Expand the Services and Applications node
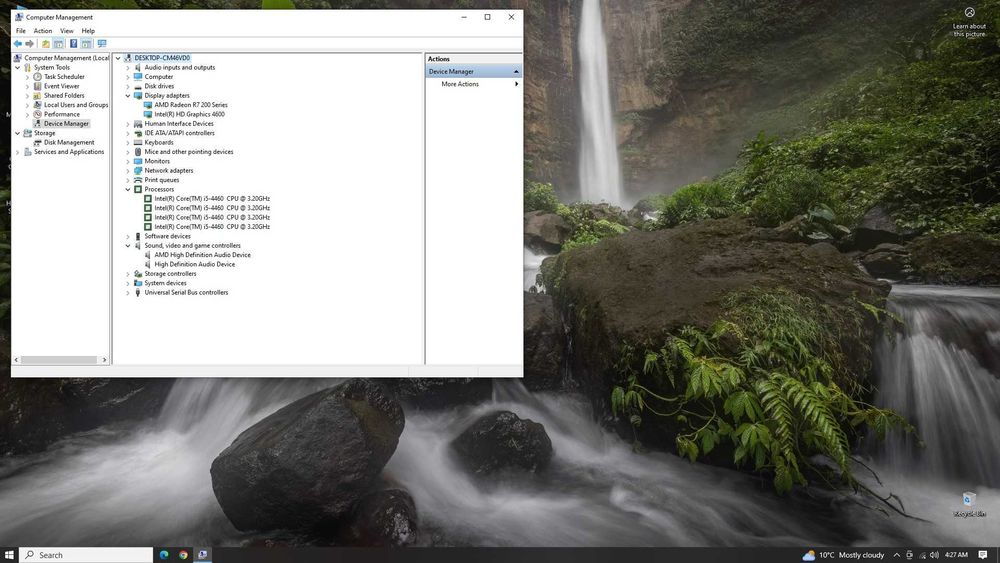Screen dimensions: 1000x563 (x=17, y=152)
